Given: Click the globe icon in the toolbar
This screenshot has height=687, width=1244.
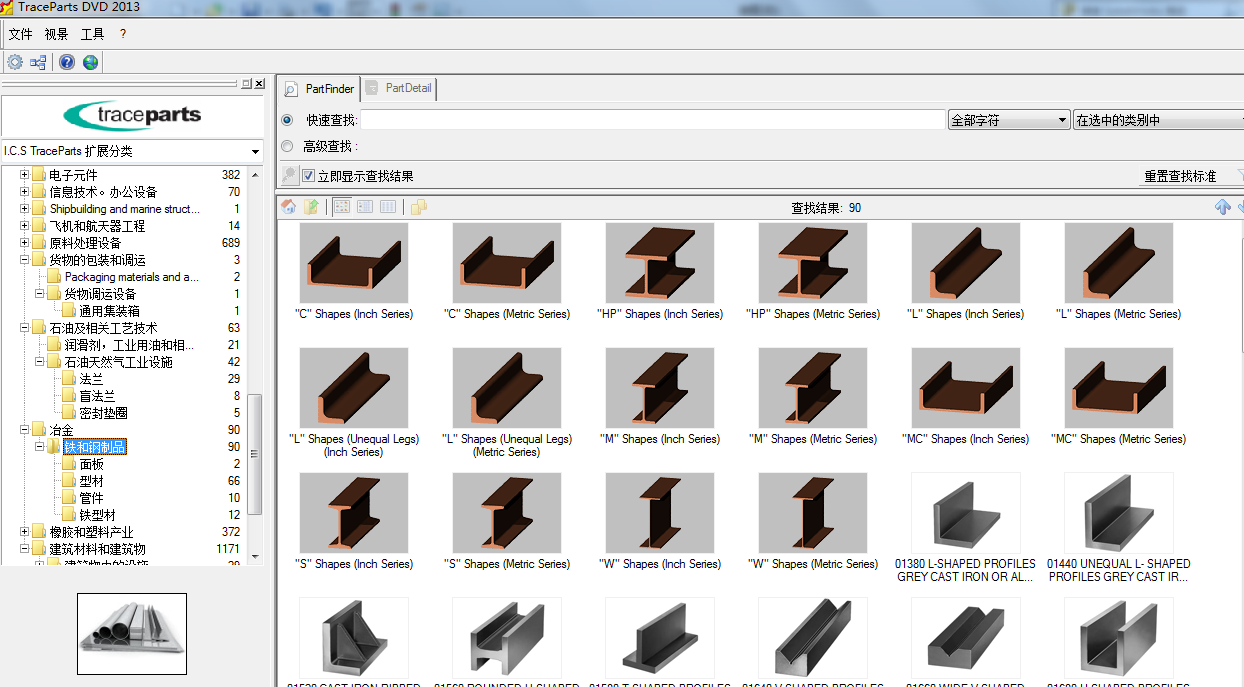Looking at the screenshot, I should [90, 61].
